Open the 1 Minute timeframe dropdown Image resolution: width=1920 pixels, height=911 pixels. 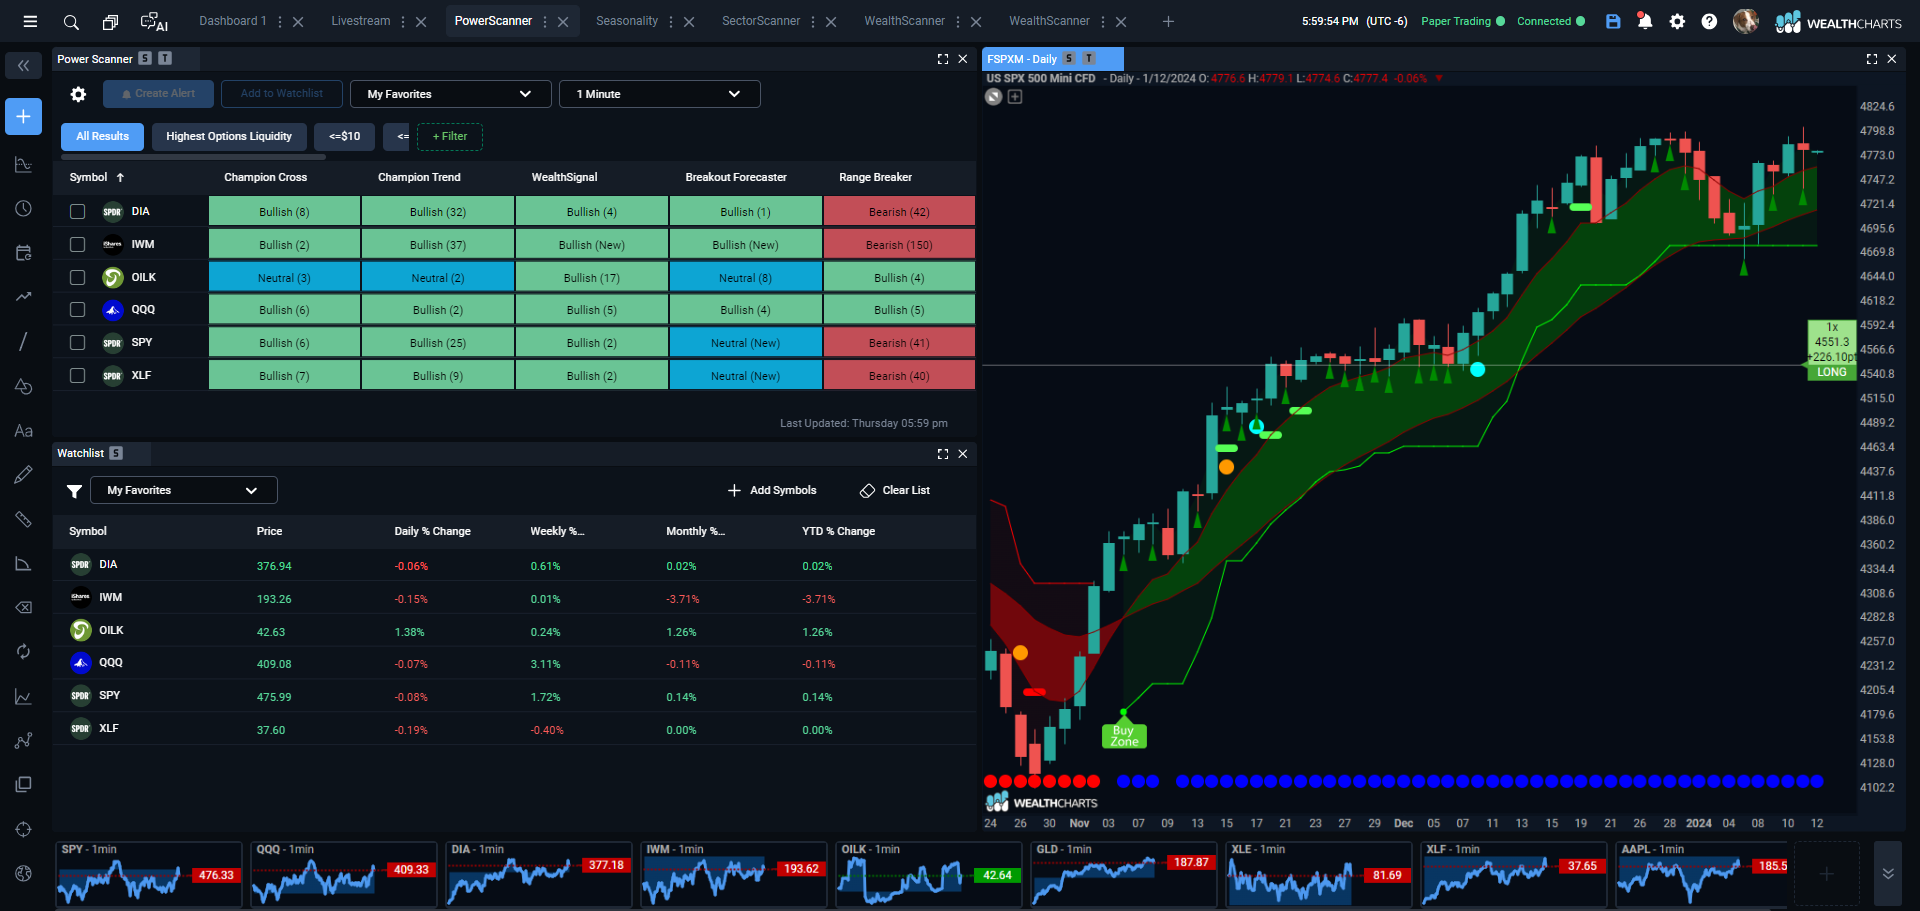[659, 94]
